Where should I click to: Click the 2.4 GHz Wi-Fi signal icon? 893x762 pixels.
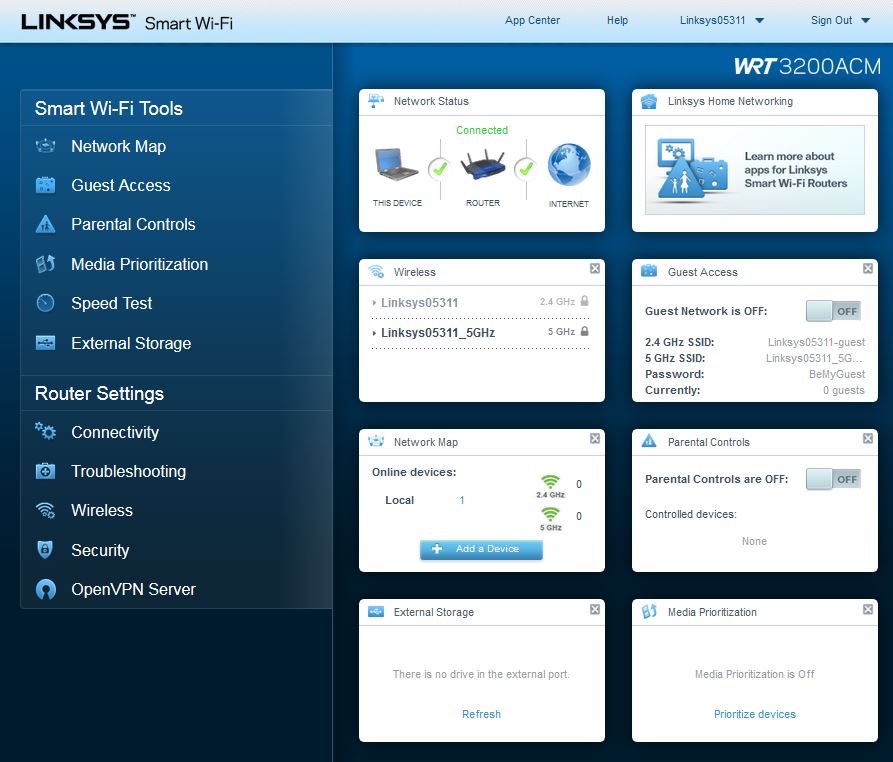pyautogui.click(x=550, y=482)
